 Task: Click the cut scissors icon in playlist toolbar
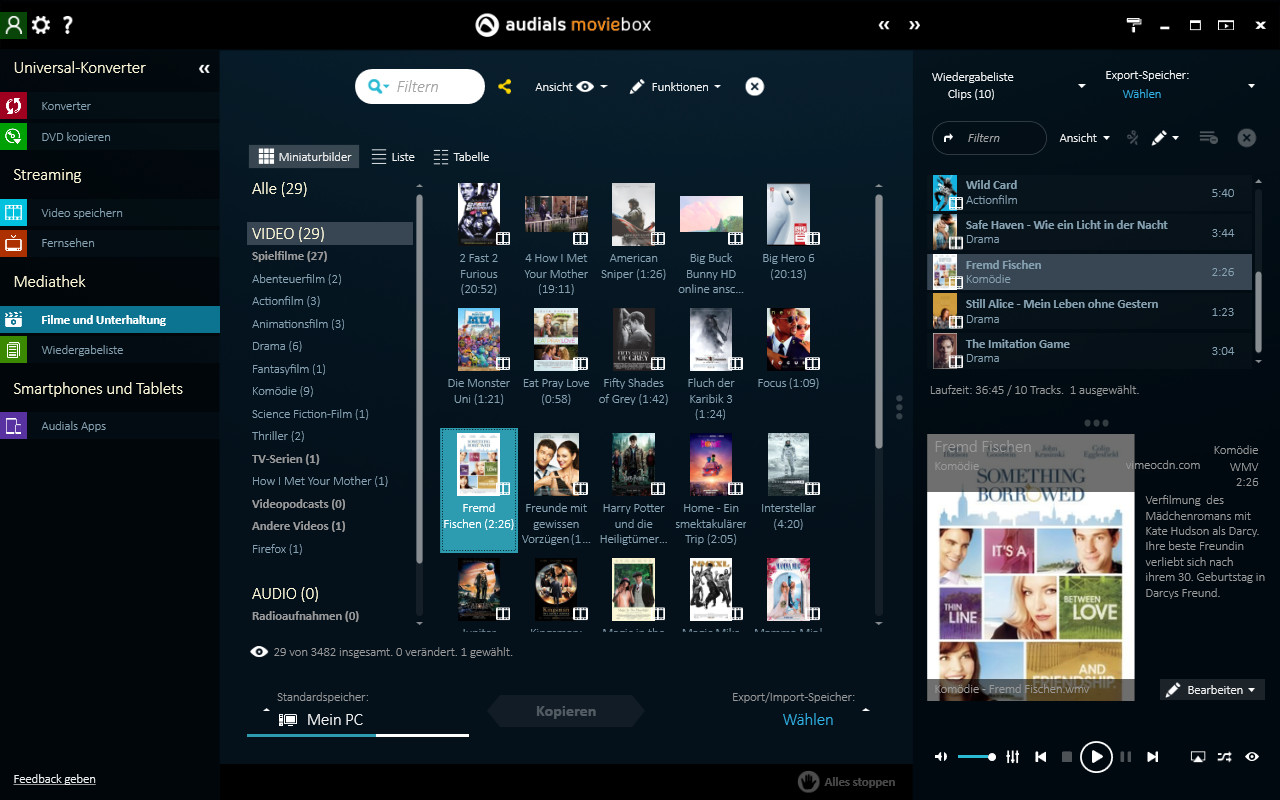[x=1133, y=138]
